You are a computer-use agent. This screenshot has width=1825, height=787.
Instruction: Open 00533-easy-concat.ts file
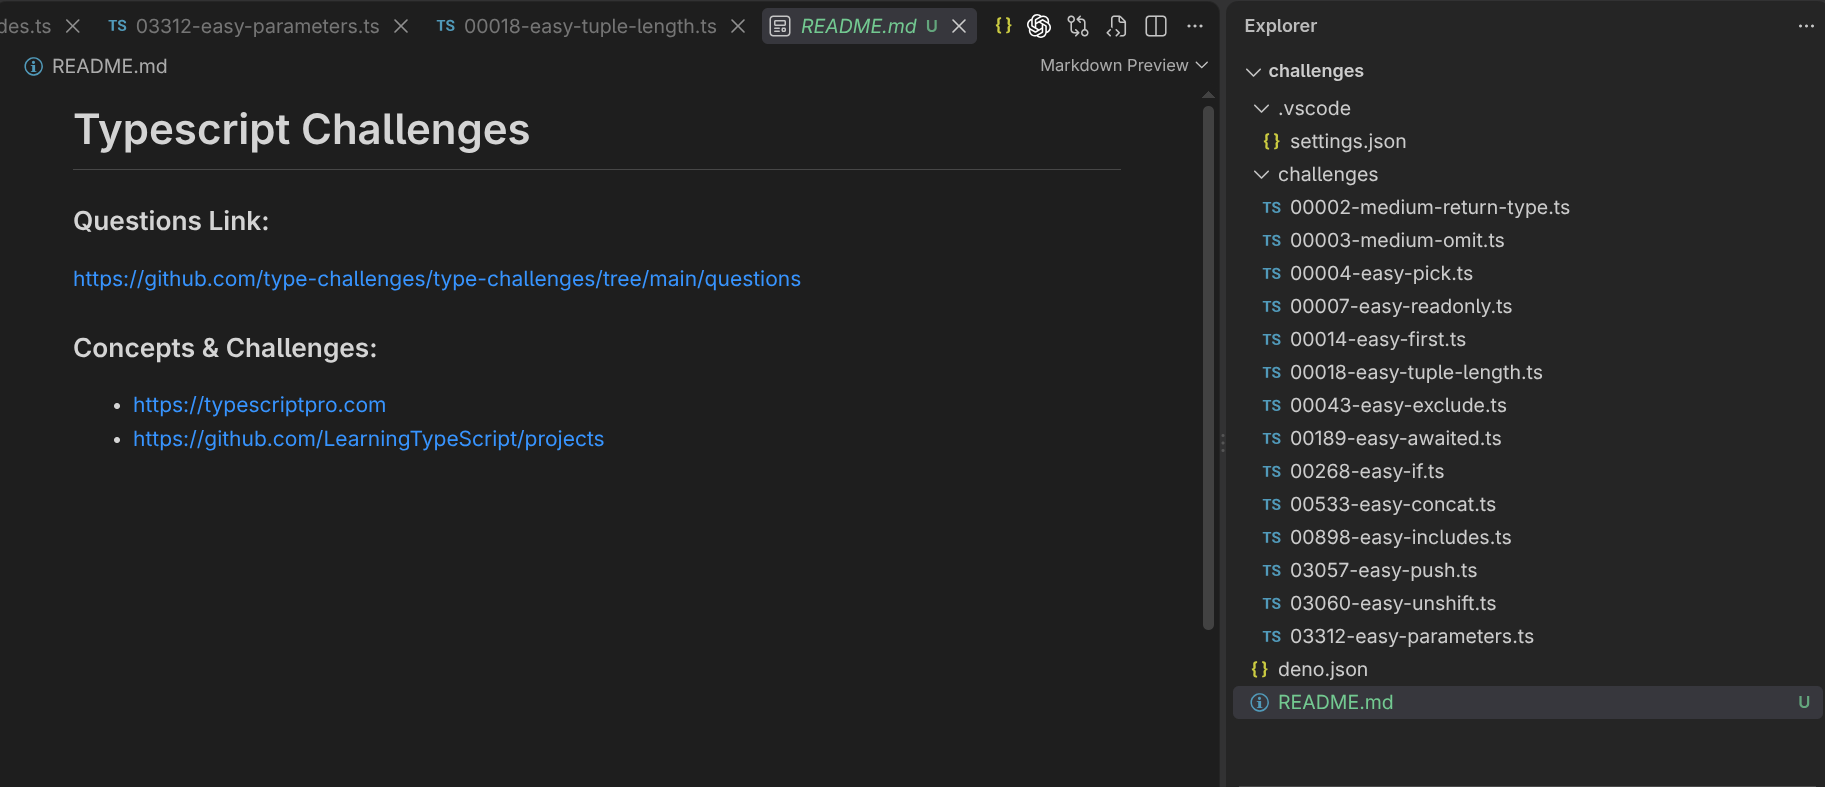tap(1392, 504)
